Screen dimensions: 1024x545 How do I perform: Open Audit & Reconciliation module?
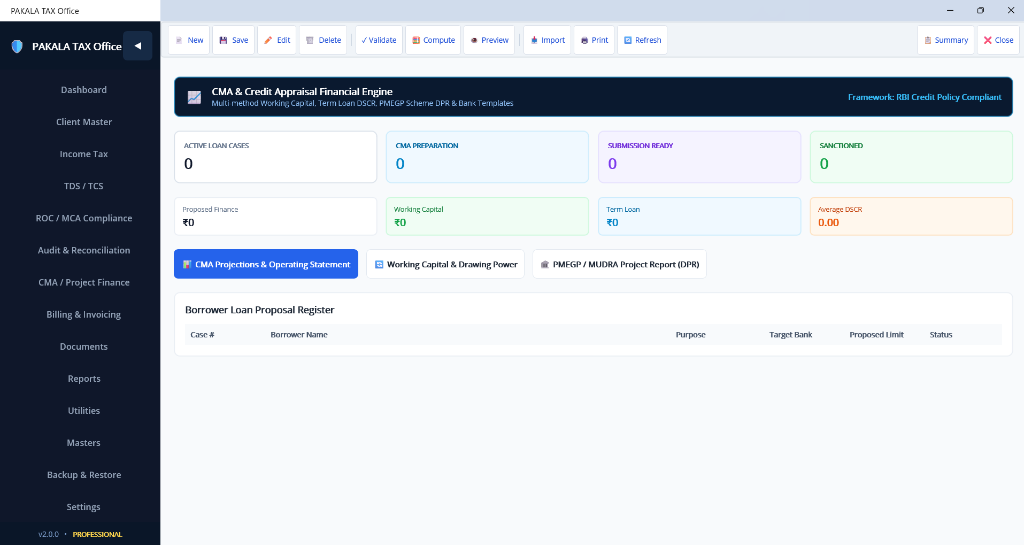tap(84, 250)
